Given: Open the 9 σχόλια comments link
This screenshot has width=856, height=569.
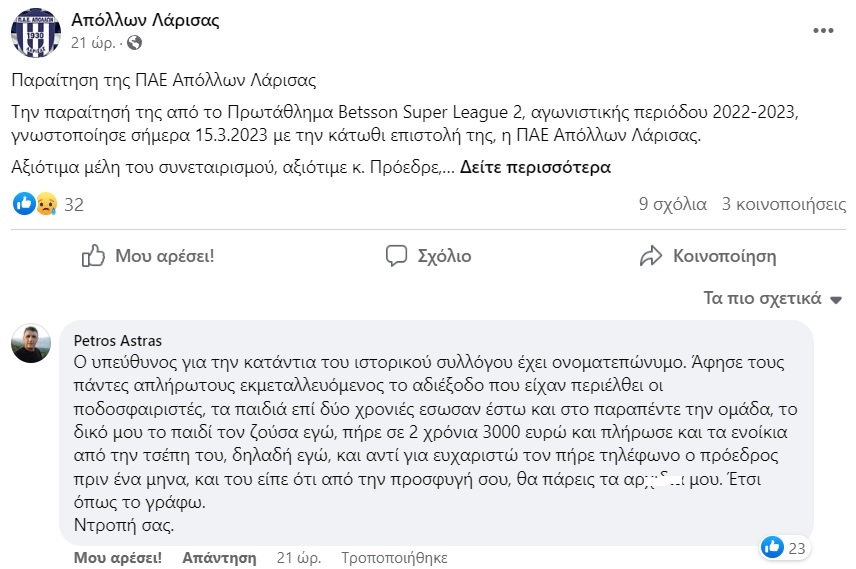Looking at the screenshot, I should coord(673,204).
